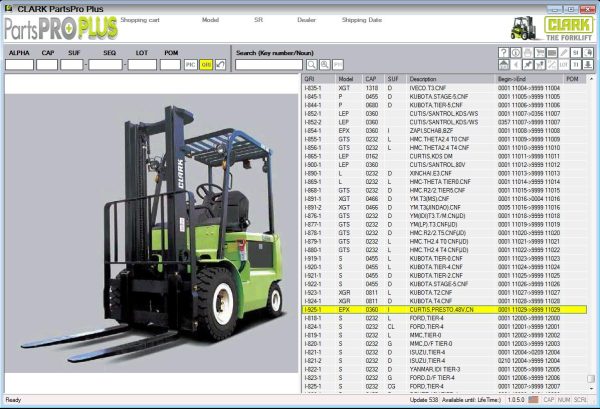Click the SEQ input field
The image size is (600, 409).
106,65
